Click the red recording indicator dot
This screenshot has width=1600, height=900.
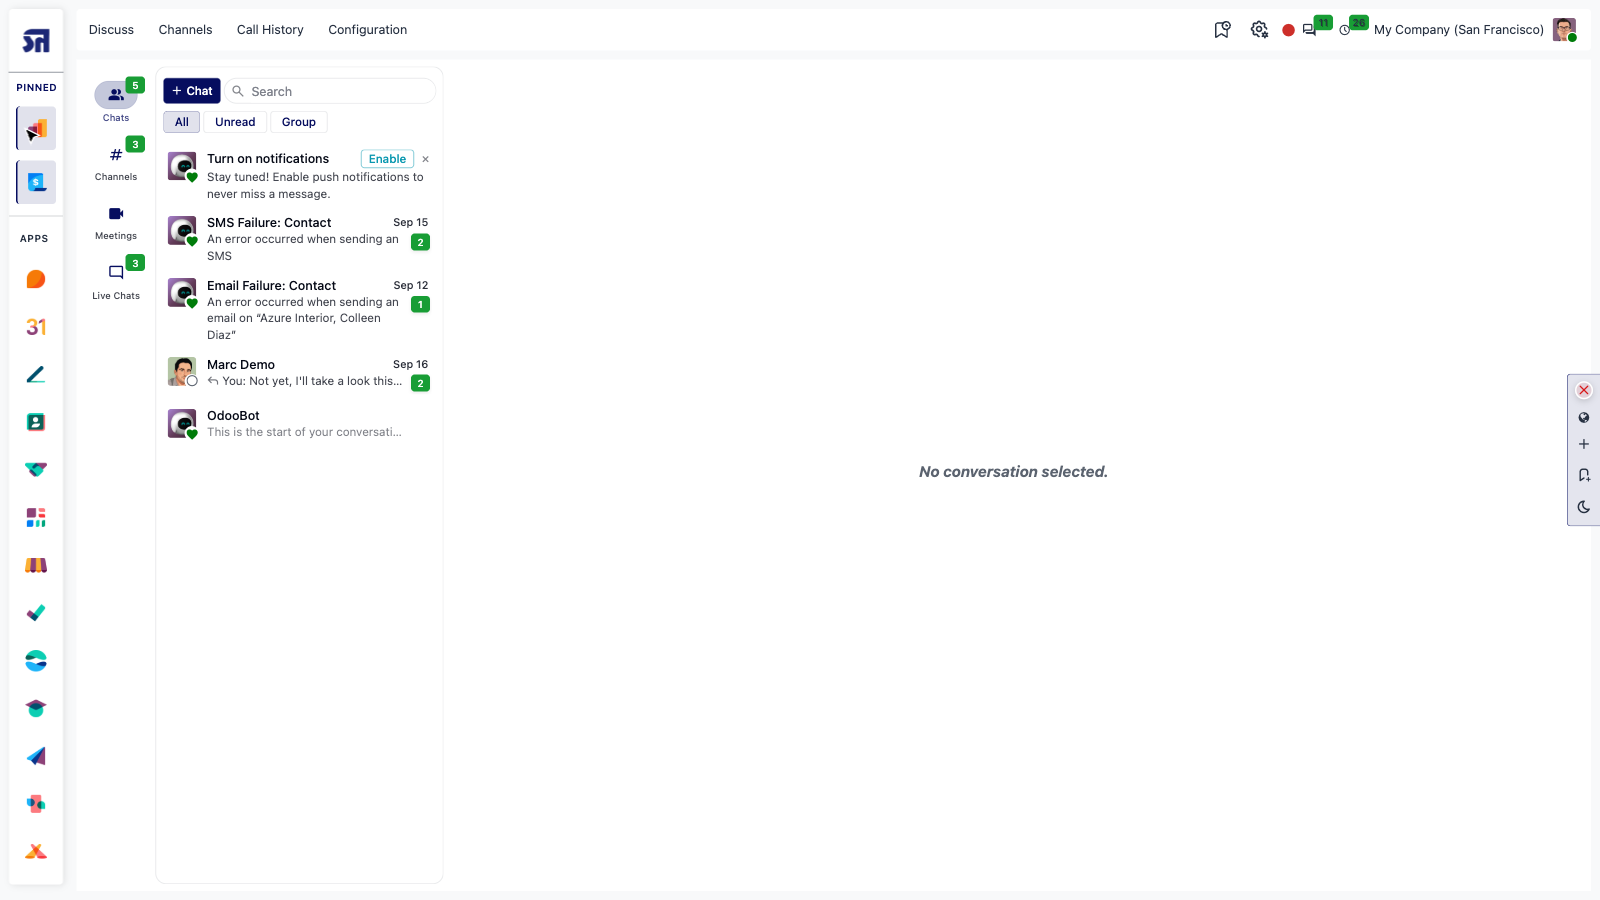[x=1288, y=30]
